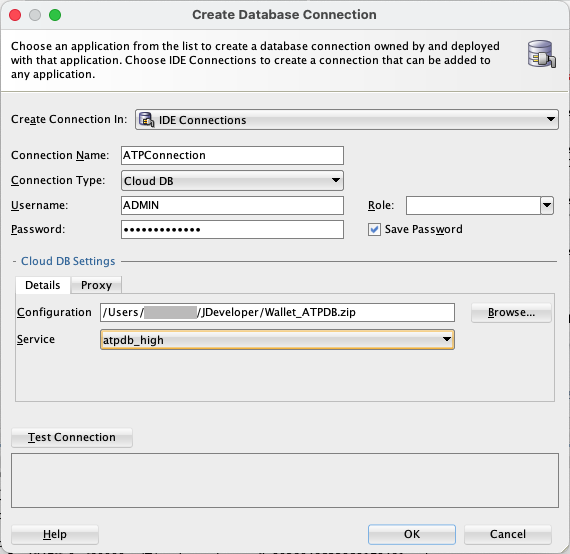Click the database connection icon in header
This screenshot has height=554, width=570.
pyautogui.click(x=541, y=54)
